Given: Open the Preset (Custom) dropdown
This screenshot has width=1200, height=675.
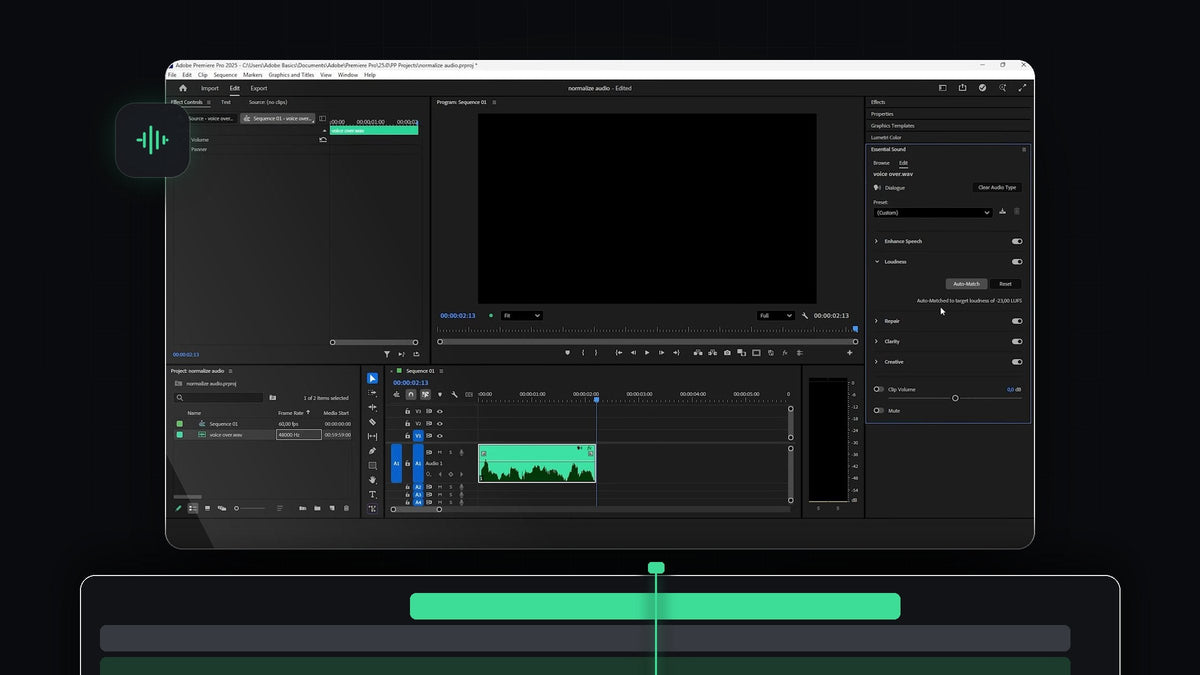Looking at the screenshot, I should (933, 212).
